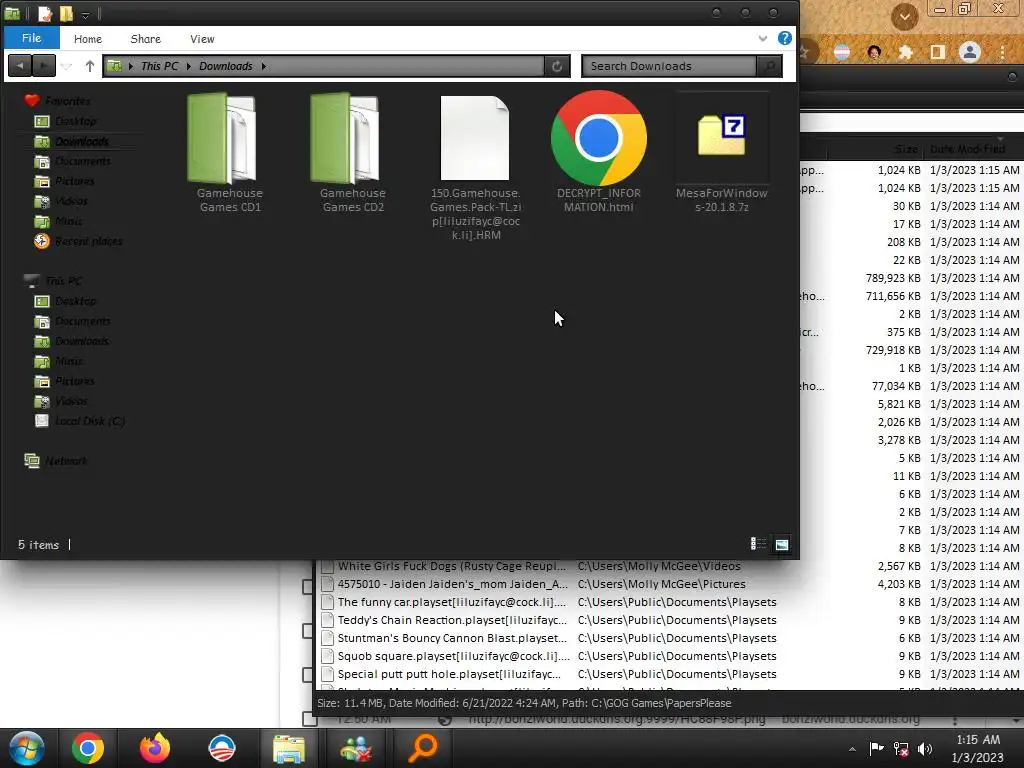
Task: Click the Refresh button in address bar
Action: (x=557, y=66)
